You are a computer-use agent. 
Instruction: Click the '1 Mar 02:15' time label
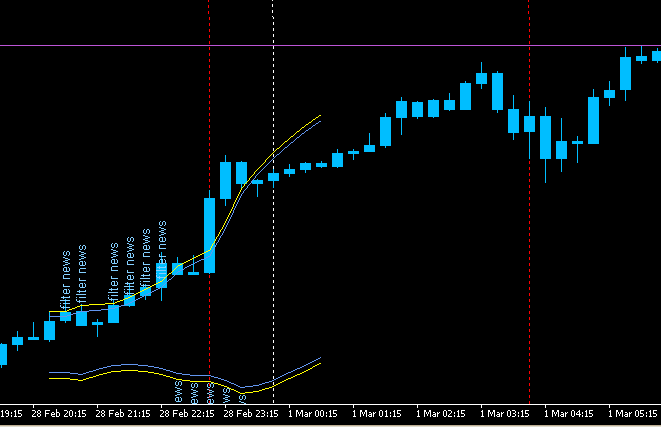pos(441,414)
